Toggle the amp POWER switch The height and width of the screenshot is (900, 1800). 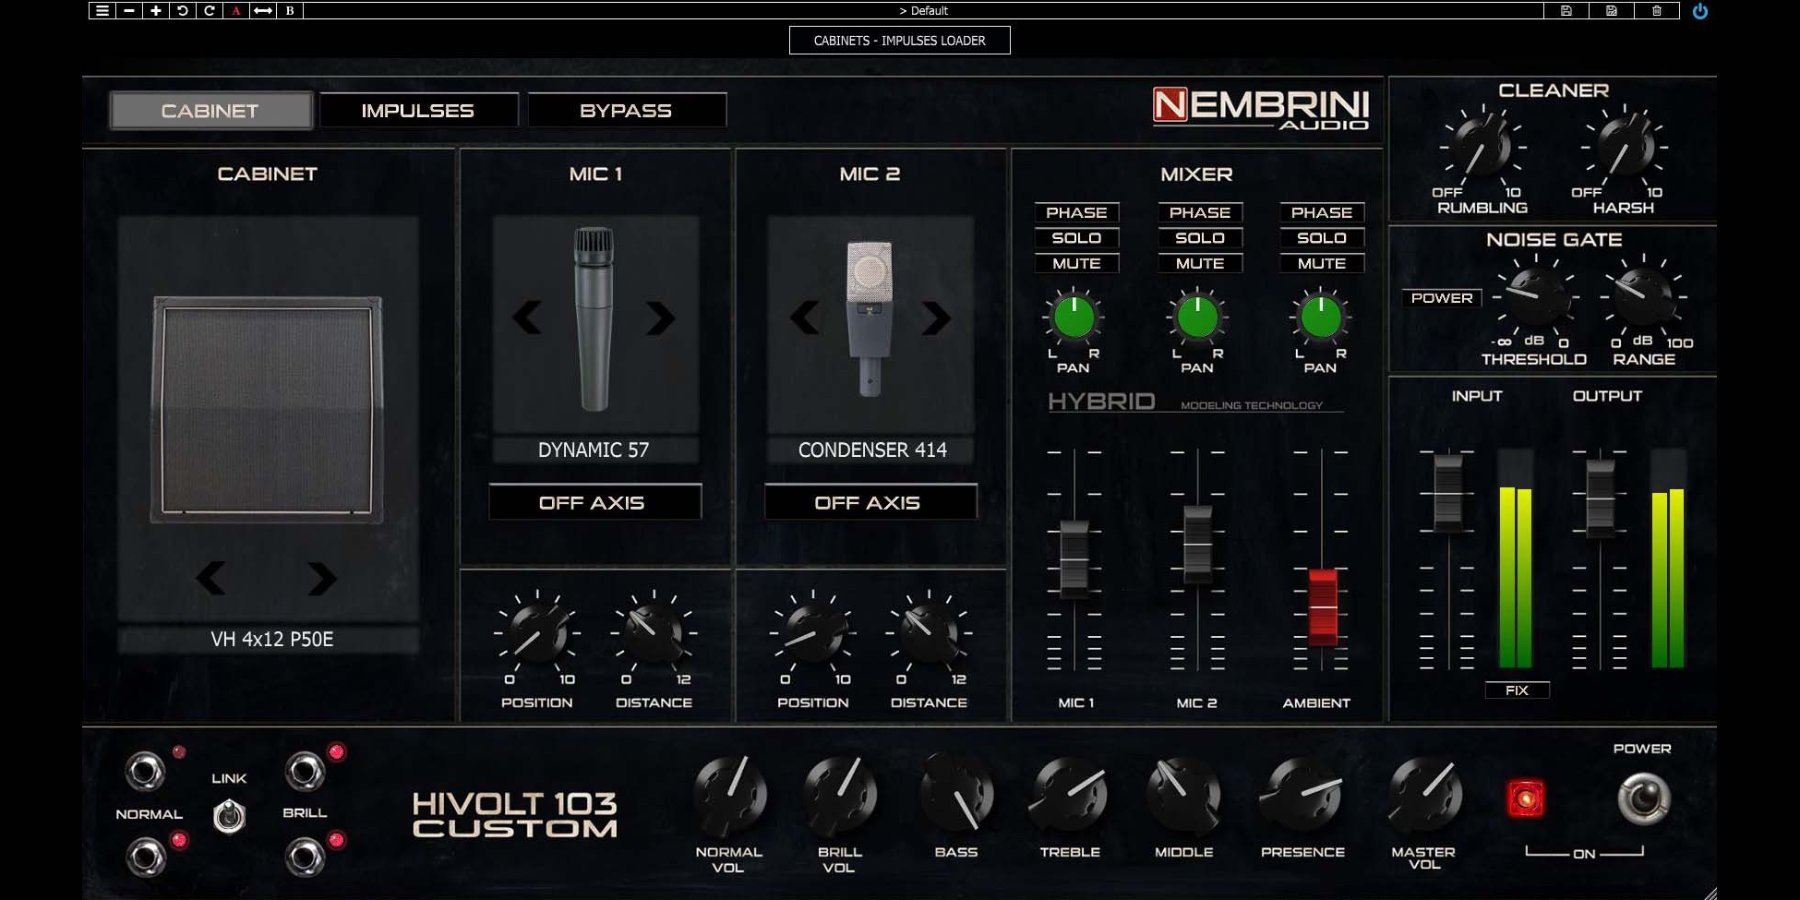tap(1642, 798)
